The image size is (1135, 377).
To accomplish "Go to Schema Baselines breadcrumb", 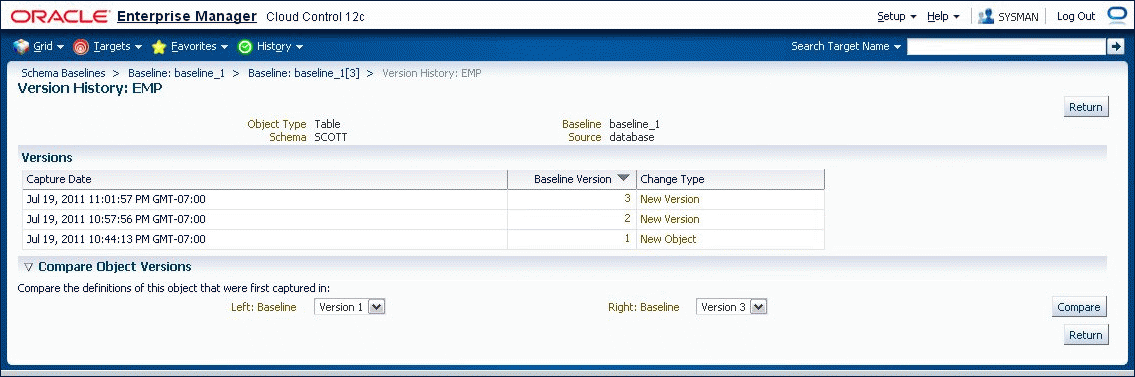I will tap(64, 73).
